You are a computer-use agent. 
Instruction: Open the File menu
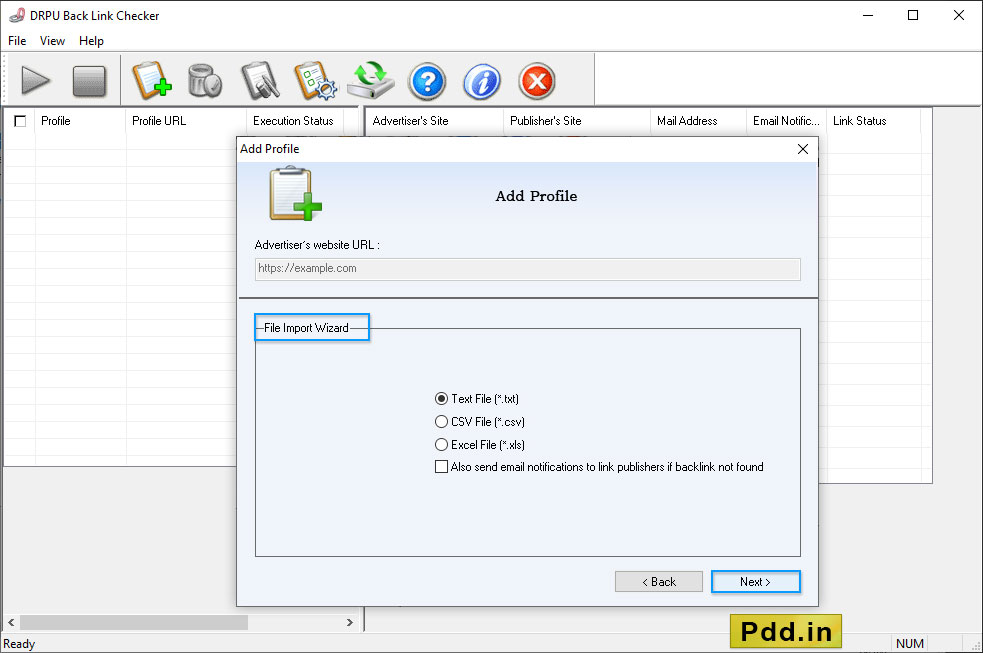pos(17,41)
